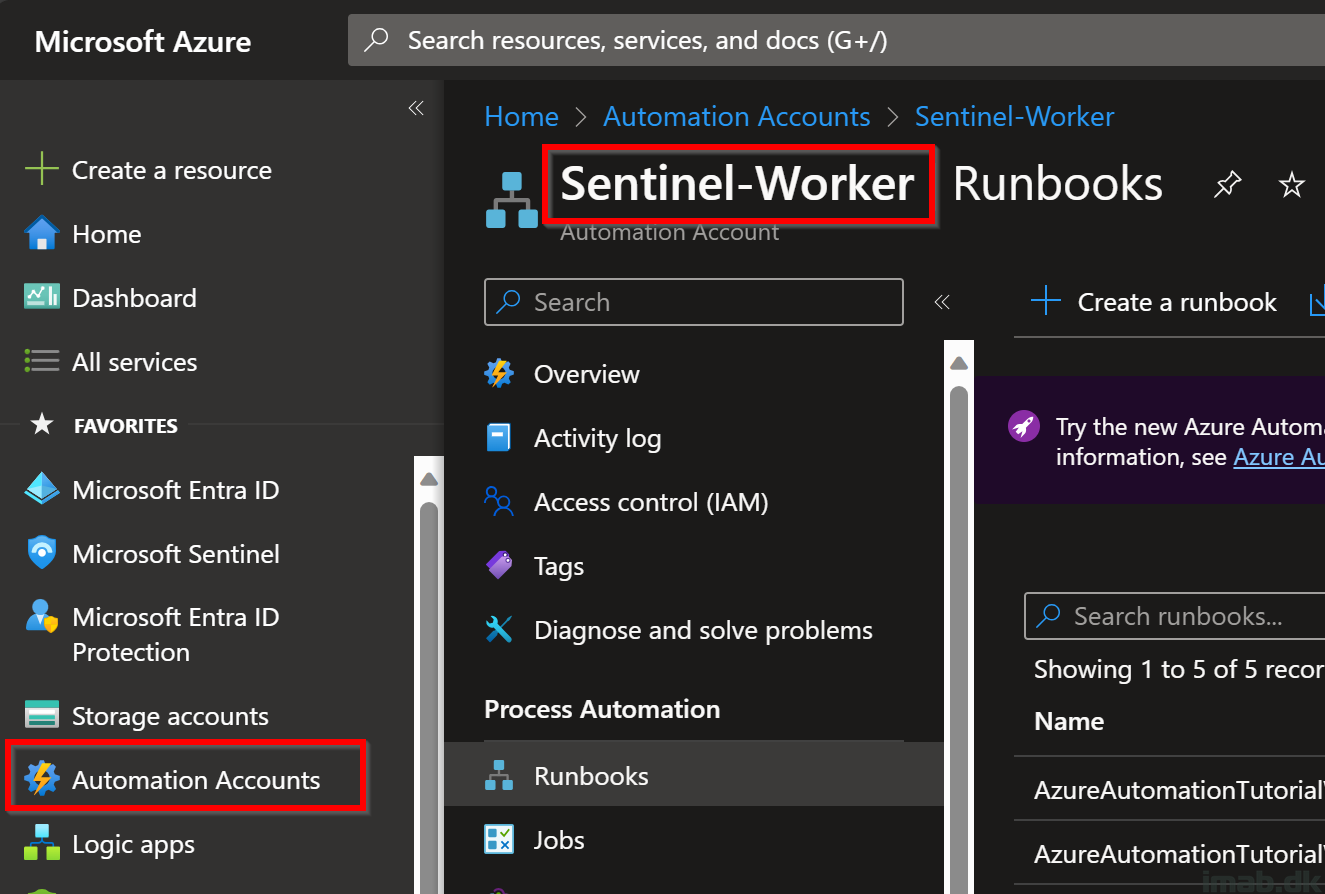The width and height of the screenshot is (1325, 894).
Task: Click Home in the breadcrumb
Action: pyautogui.click(x=521, y=116)
